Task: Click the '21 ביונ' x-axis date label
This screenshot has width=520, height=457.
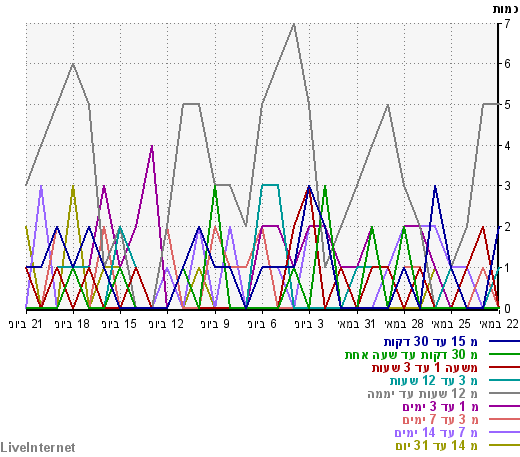Action: tap(26, 324)
